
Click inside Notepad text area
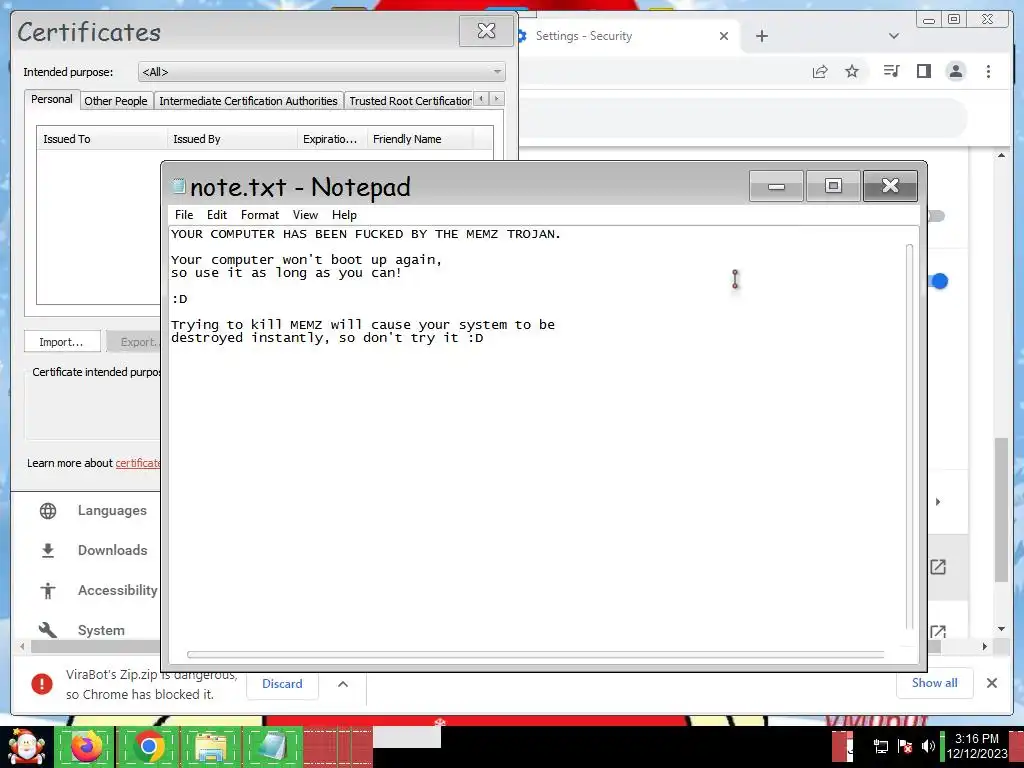click(x=537, y=437)
